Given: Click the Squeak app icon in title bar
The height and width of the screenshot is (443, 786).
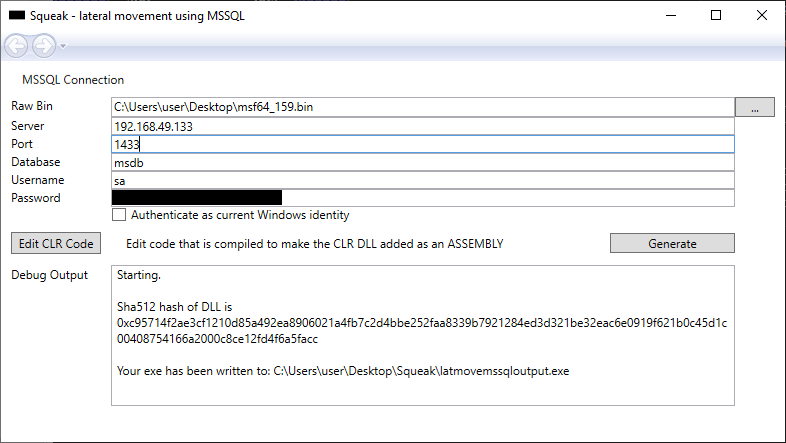Looking at the screenshot, I should pyautogui.click(x=17, y=15).
